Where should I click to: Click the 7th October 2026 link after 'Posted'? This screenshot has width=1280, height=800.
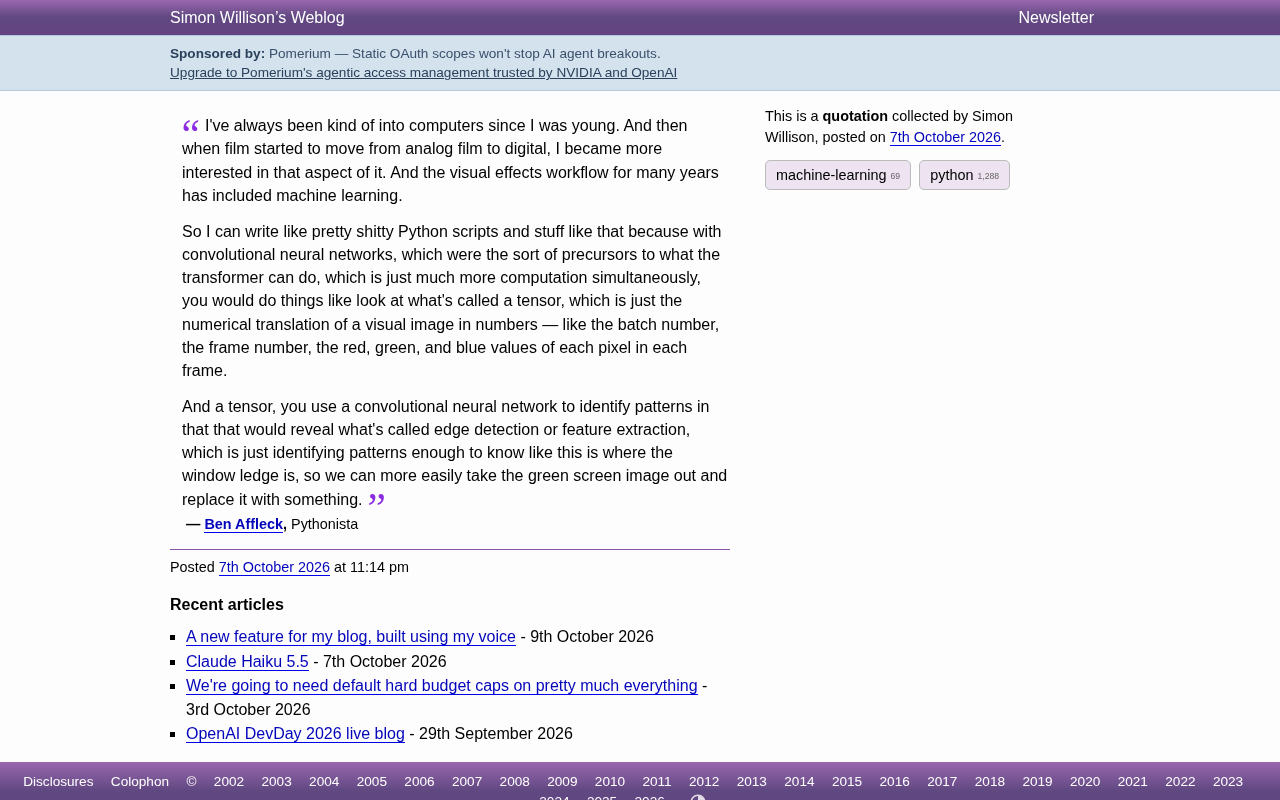(x=274, y=567)
